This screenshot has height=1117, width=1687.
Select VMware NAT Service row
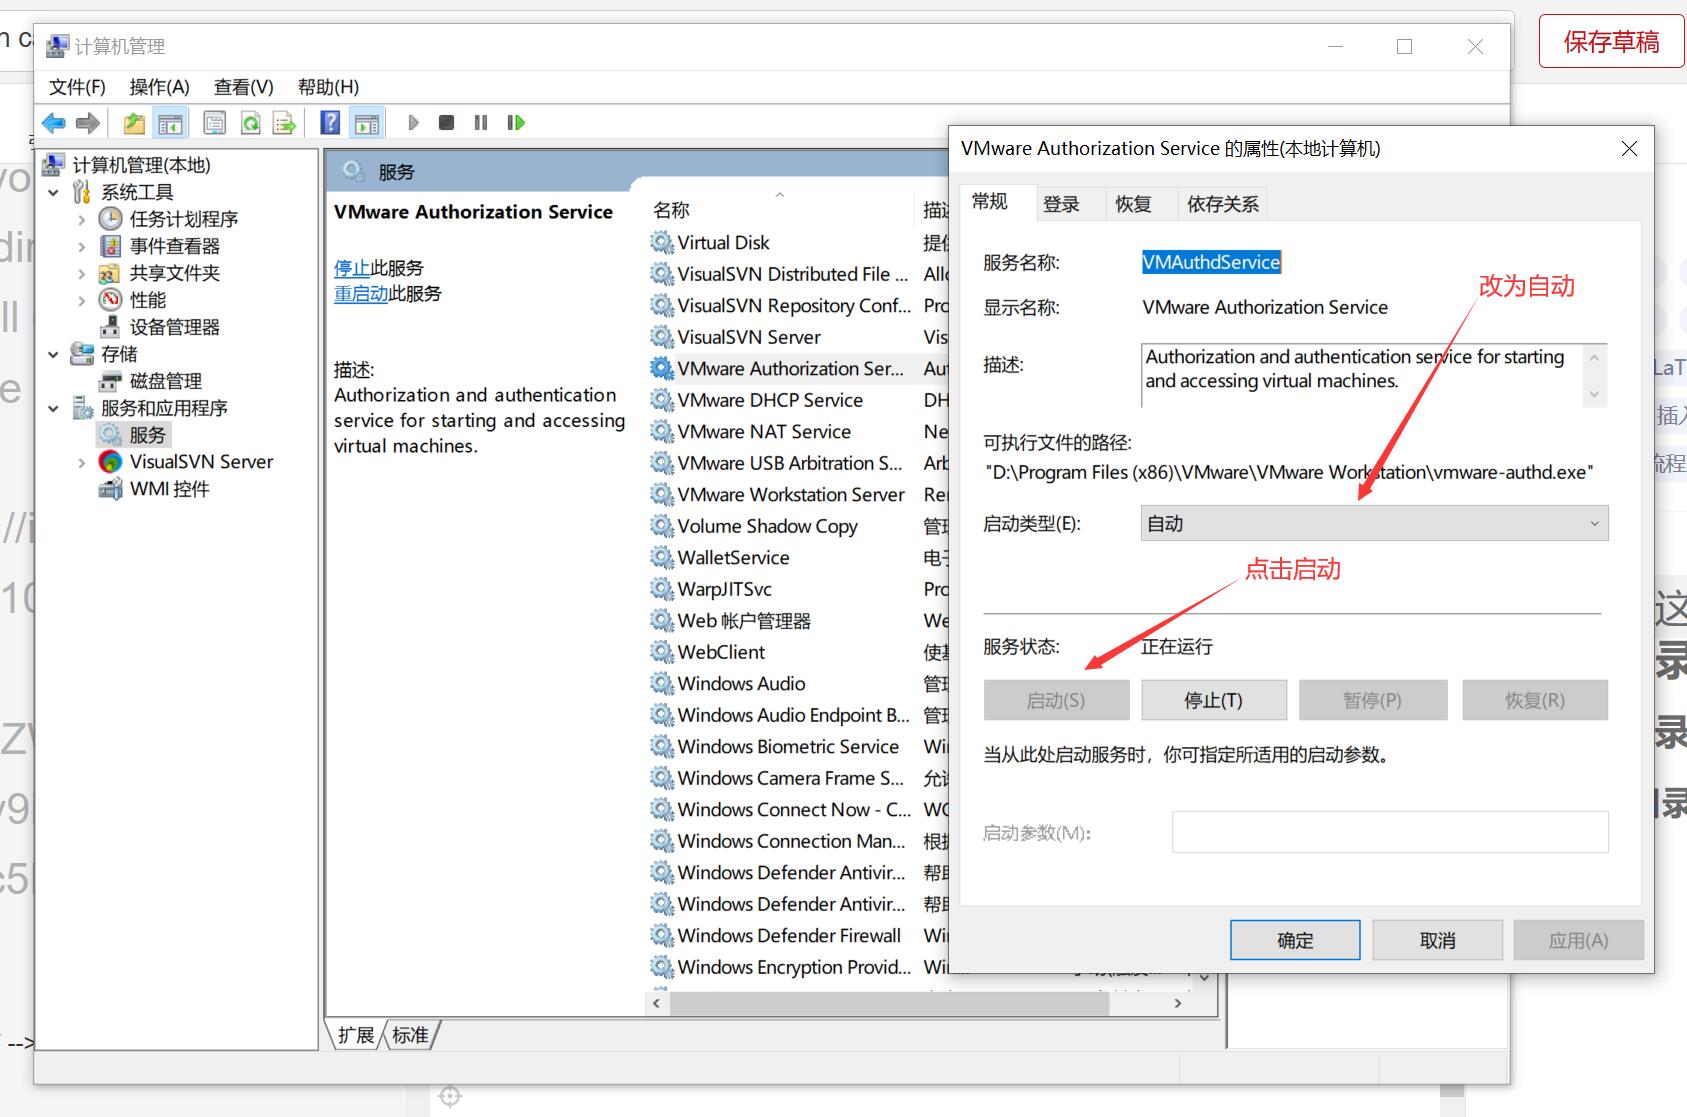pos(764,432)
